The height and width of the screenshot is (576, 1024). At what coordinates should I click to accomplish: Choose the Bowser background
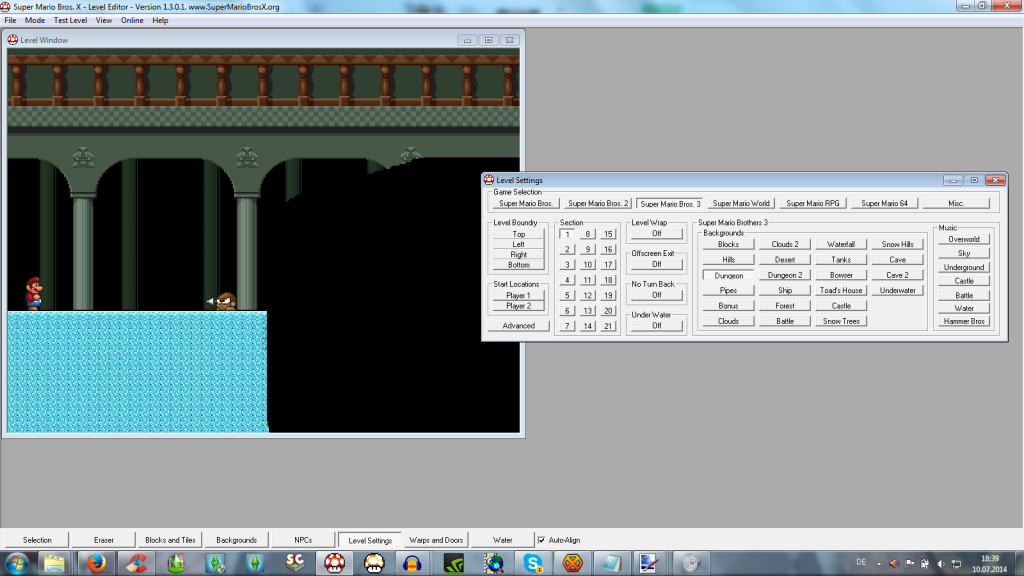pyautogui.click(x=841, y=275)
